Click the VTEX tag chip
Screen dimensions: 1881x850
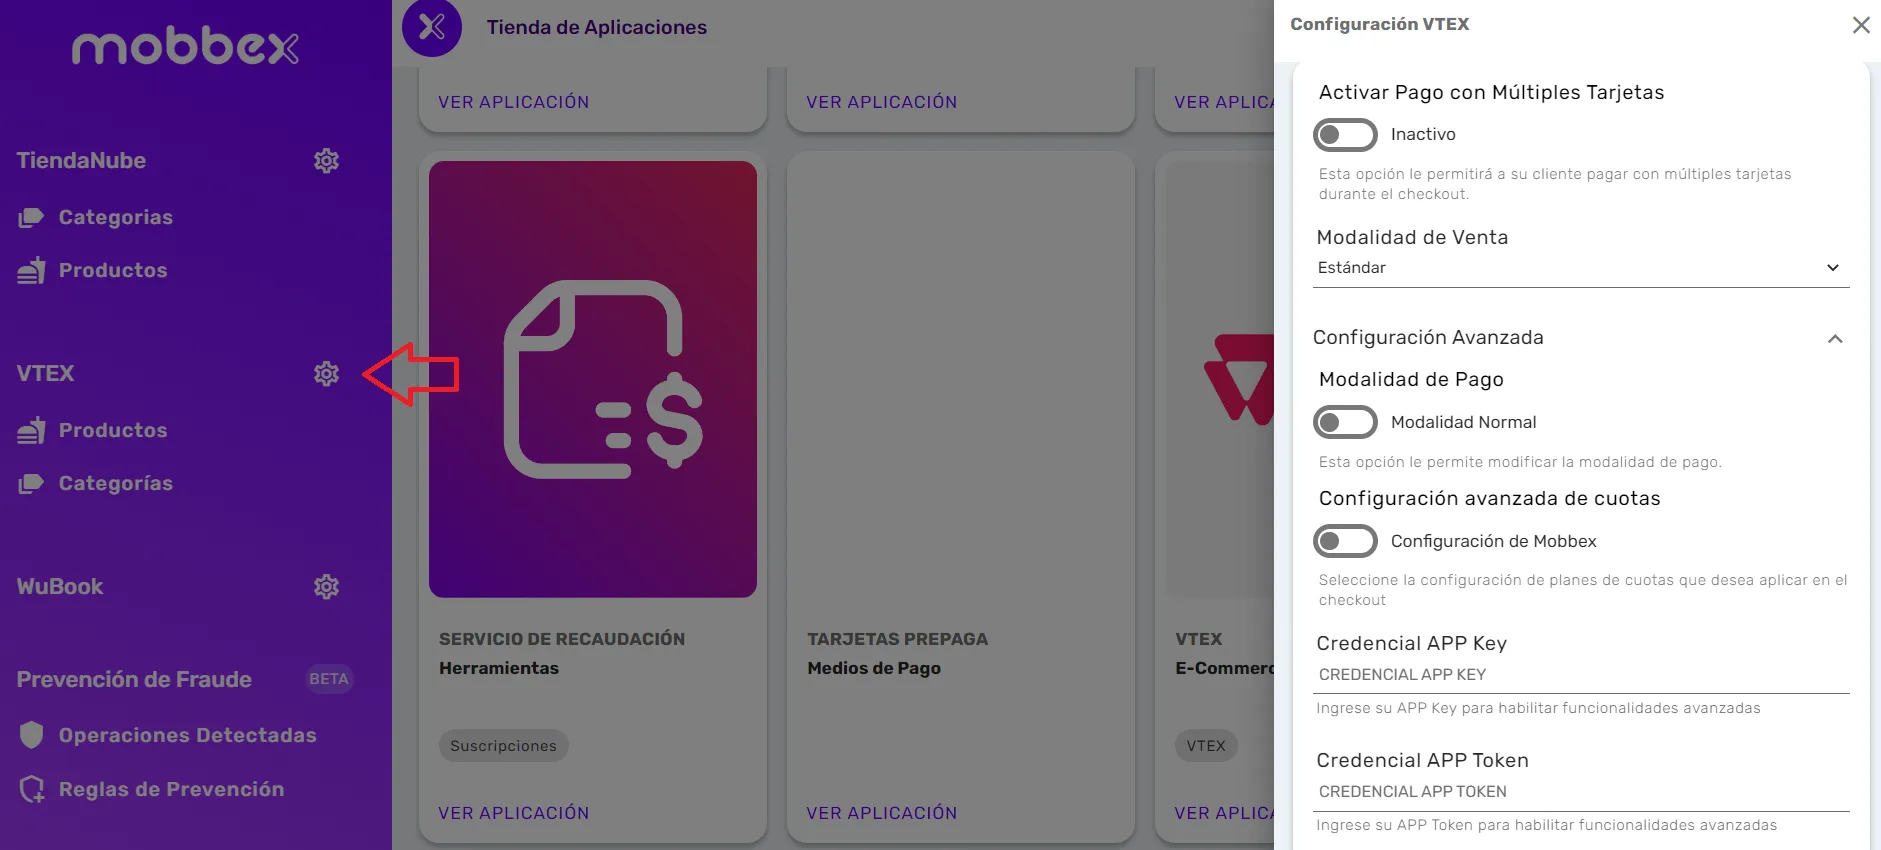[1206, 746]
